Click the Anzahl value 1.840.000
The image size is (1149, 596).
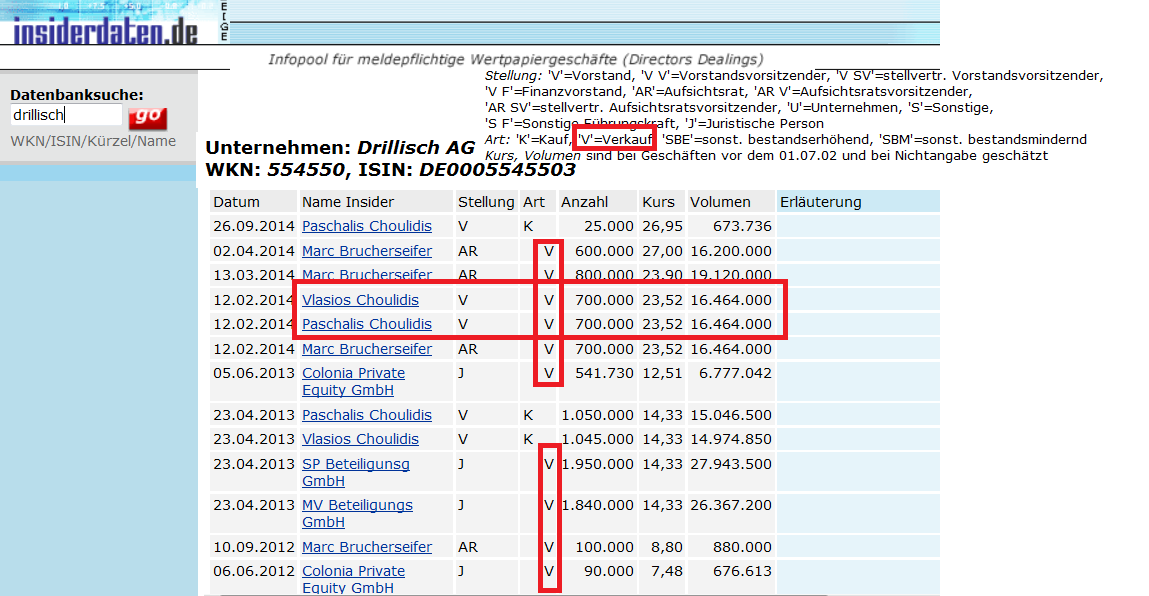[x=598, y=505]
